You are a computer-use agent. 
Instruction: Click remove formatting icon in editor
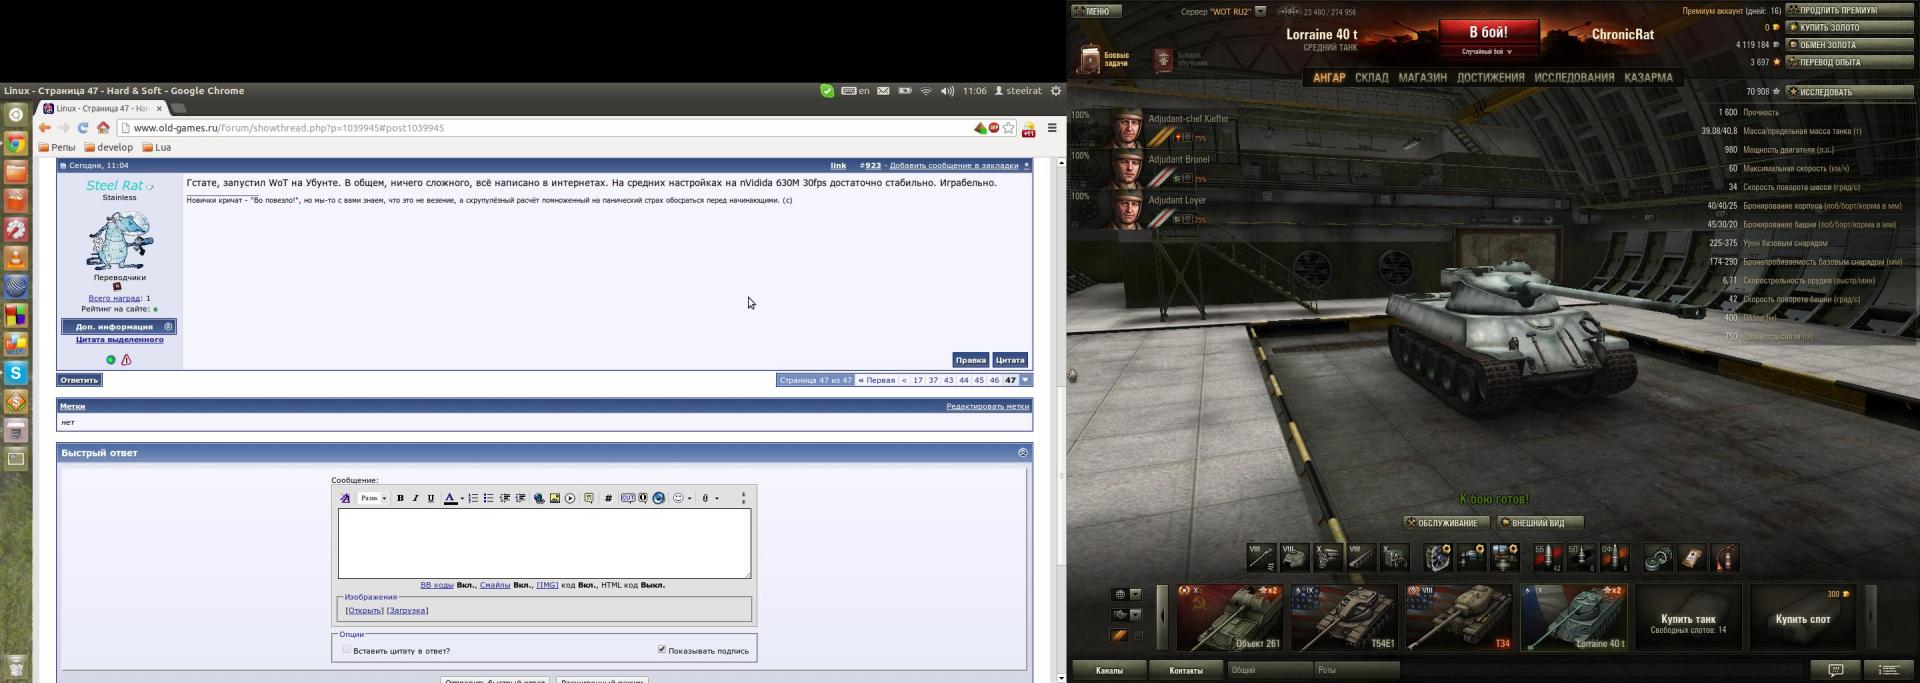point(345,498)
